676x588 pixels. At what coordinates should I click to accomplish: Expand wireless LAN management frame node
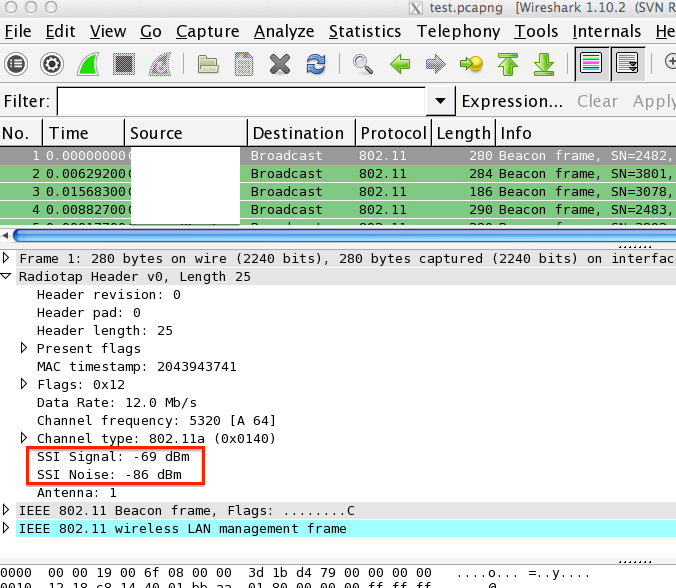pyautogui.click(x=6, y=528)
